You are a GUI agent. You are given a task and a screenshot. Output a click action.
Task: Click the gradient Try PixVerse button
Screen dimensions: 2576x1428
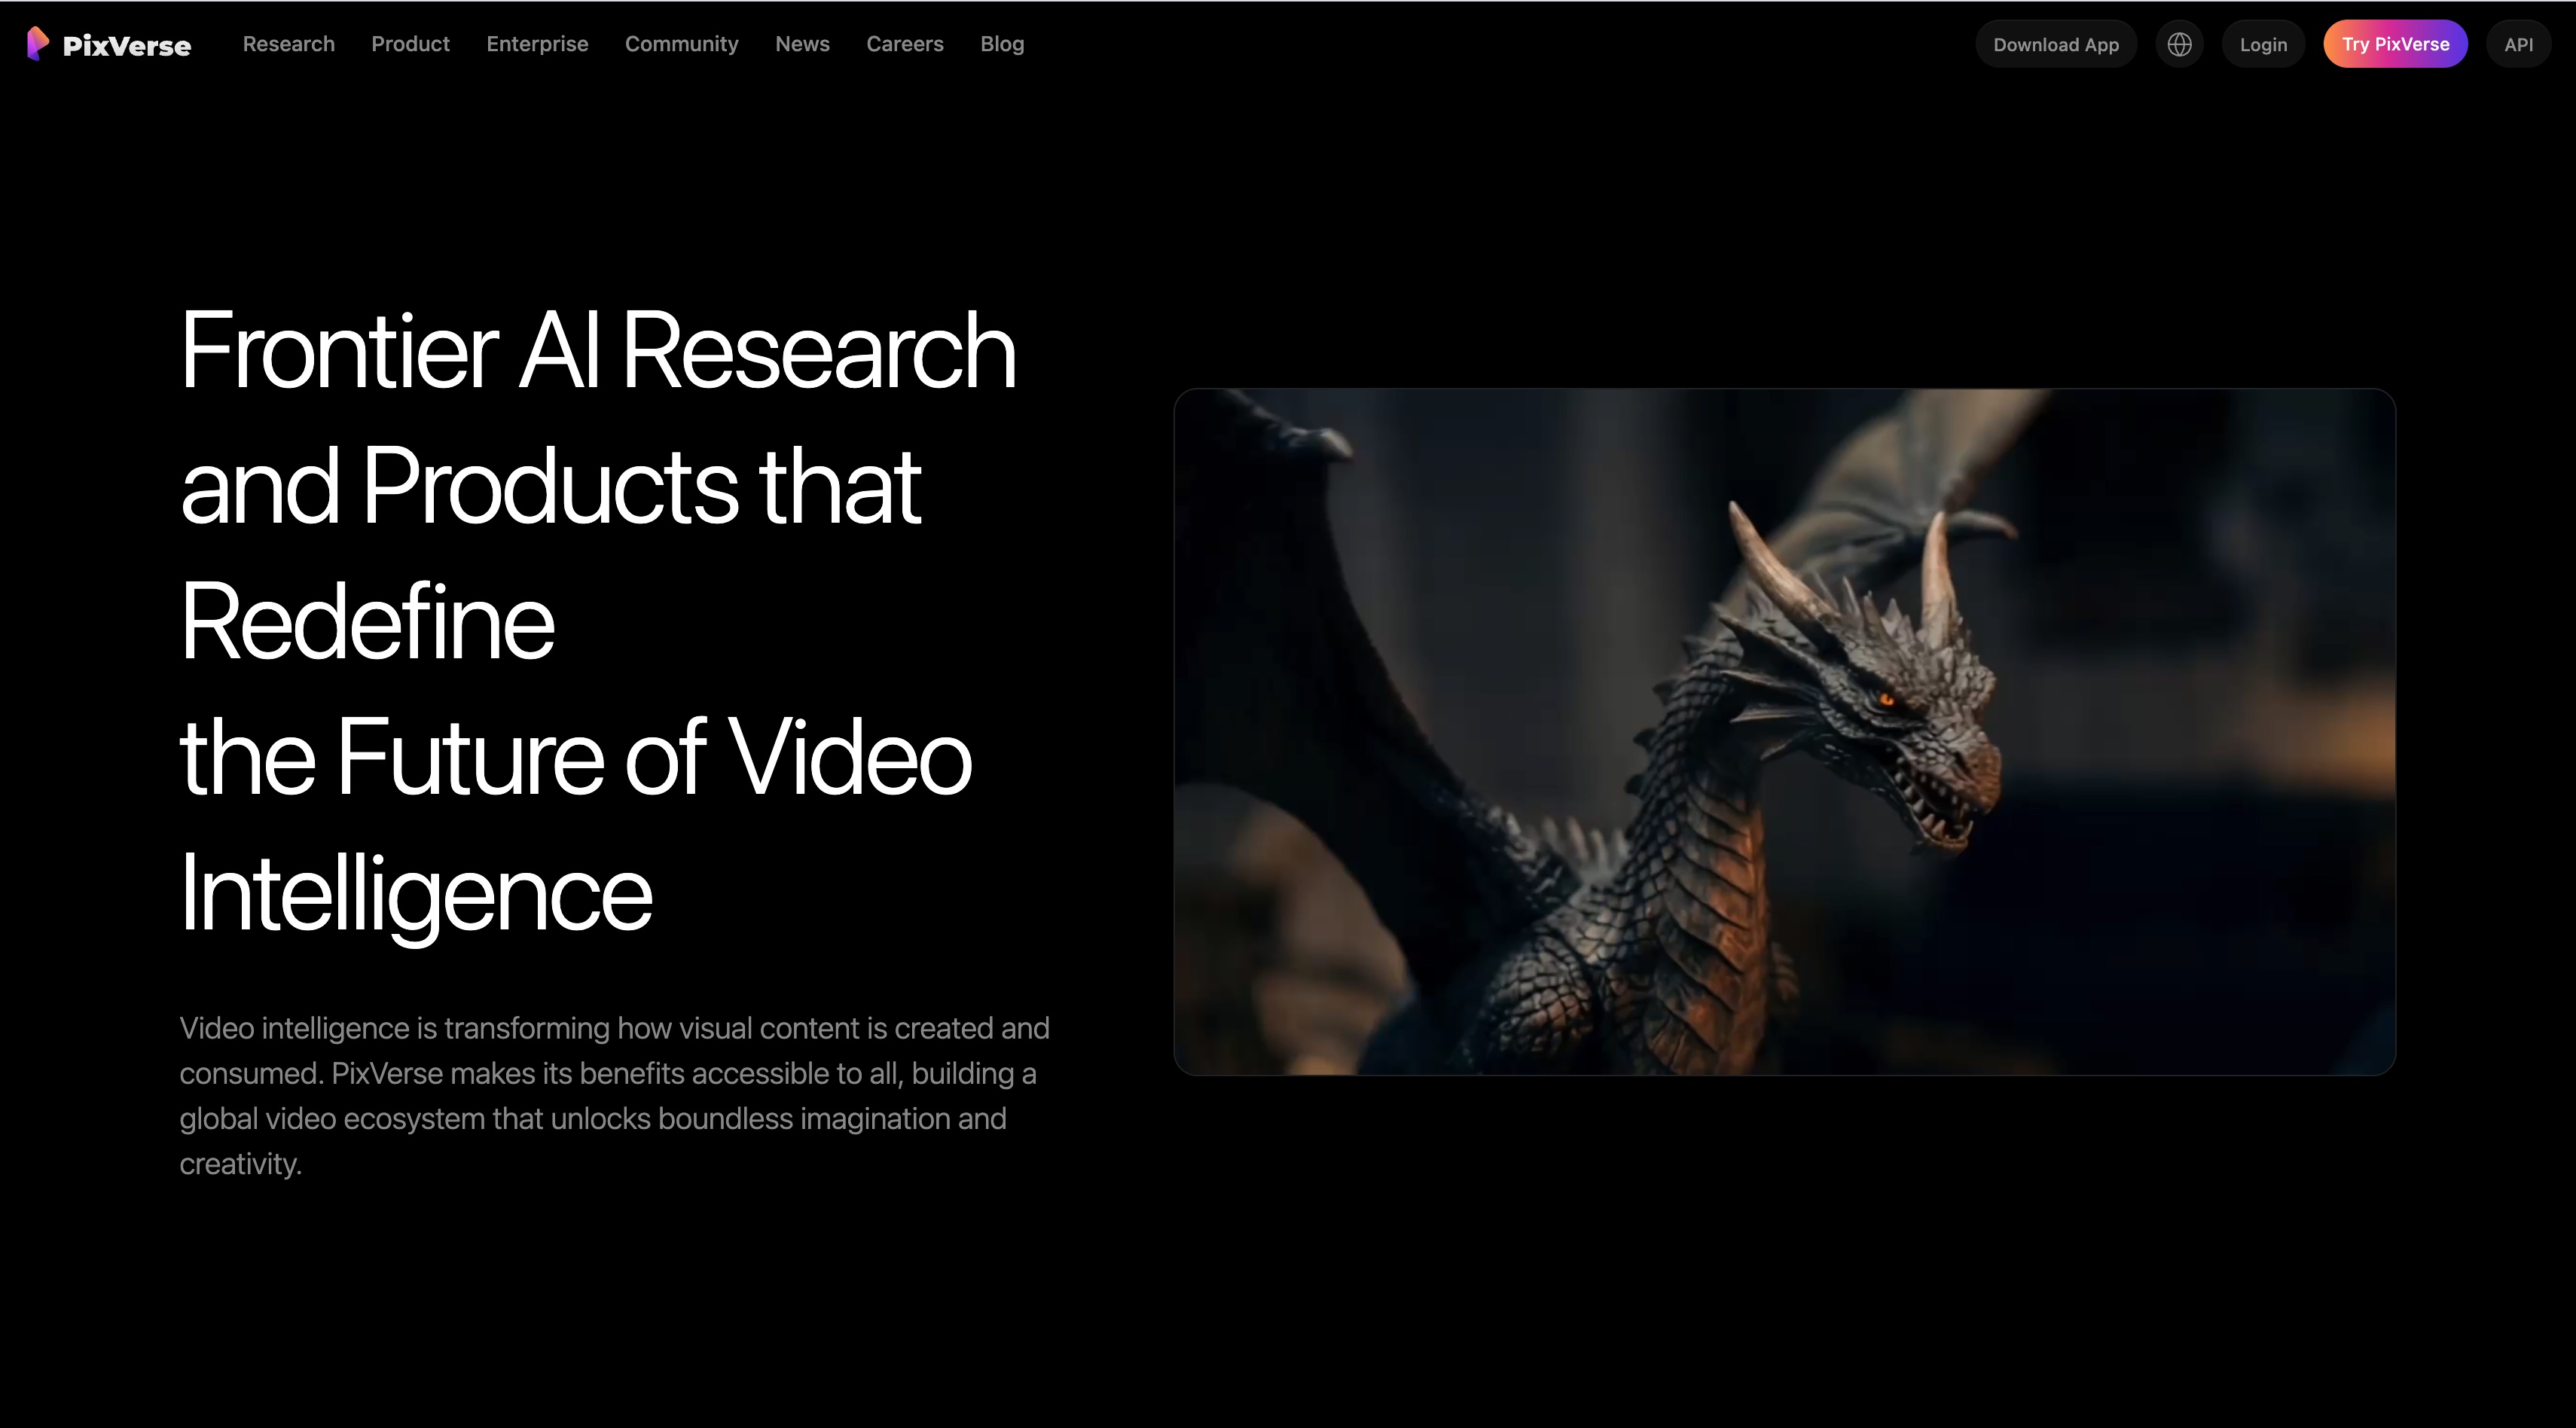pyautogui.click(x=2395, y=44)
